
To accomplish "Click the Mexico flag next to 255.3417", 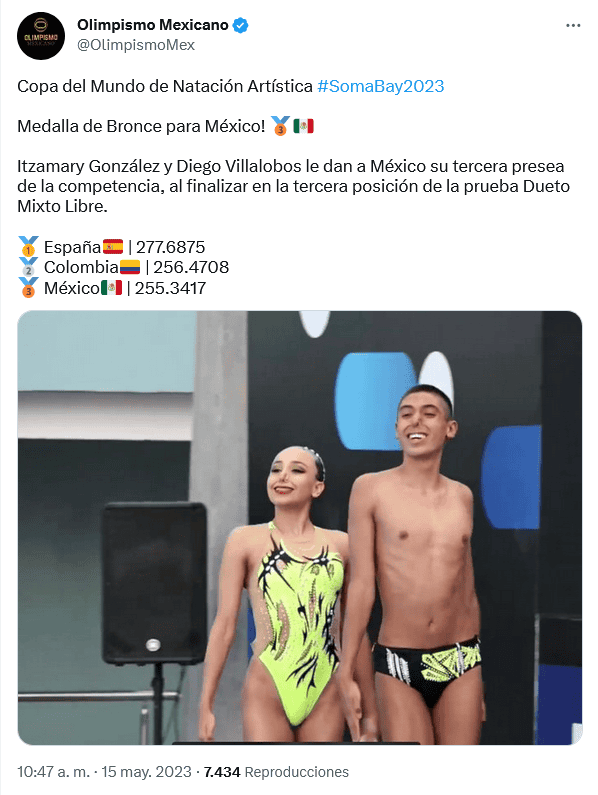I will [112, 287].
